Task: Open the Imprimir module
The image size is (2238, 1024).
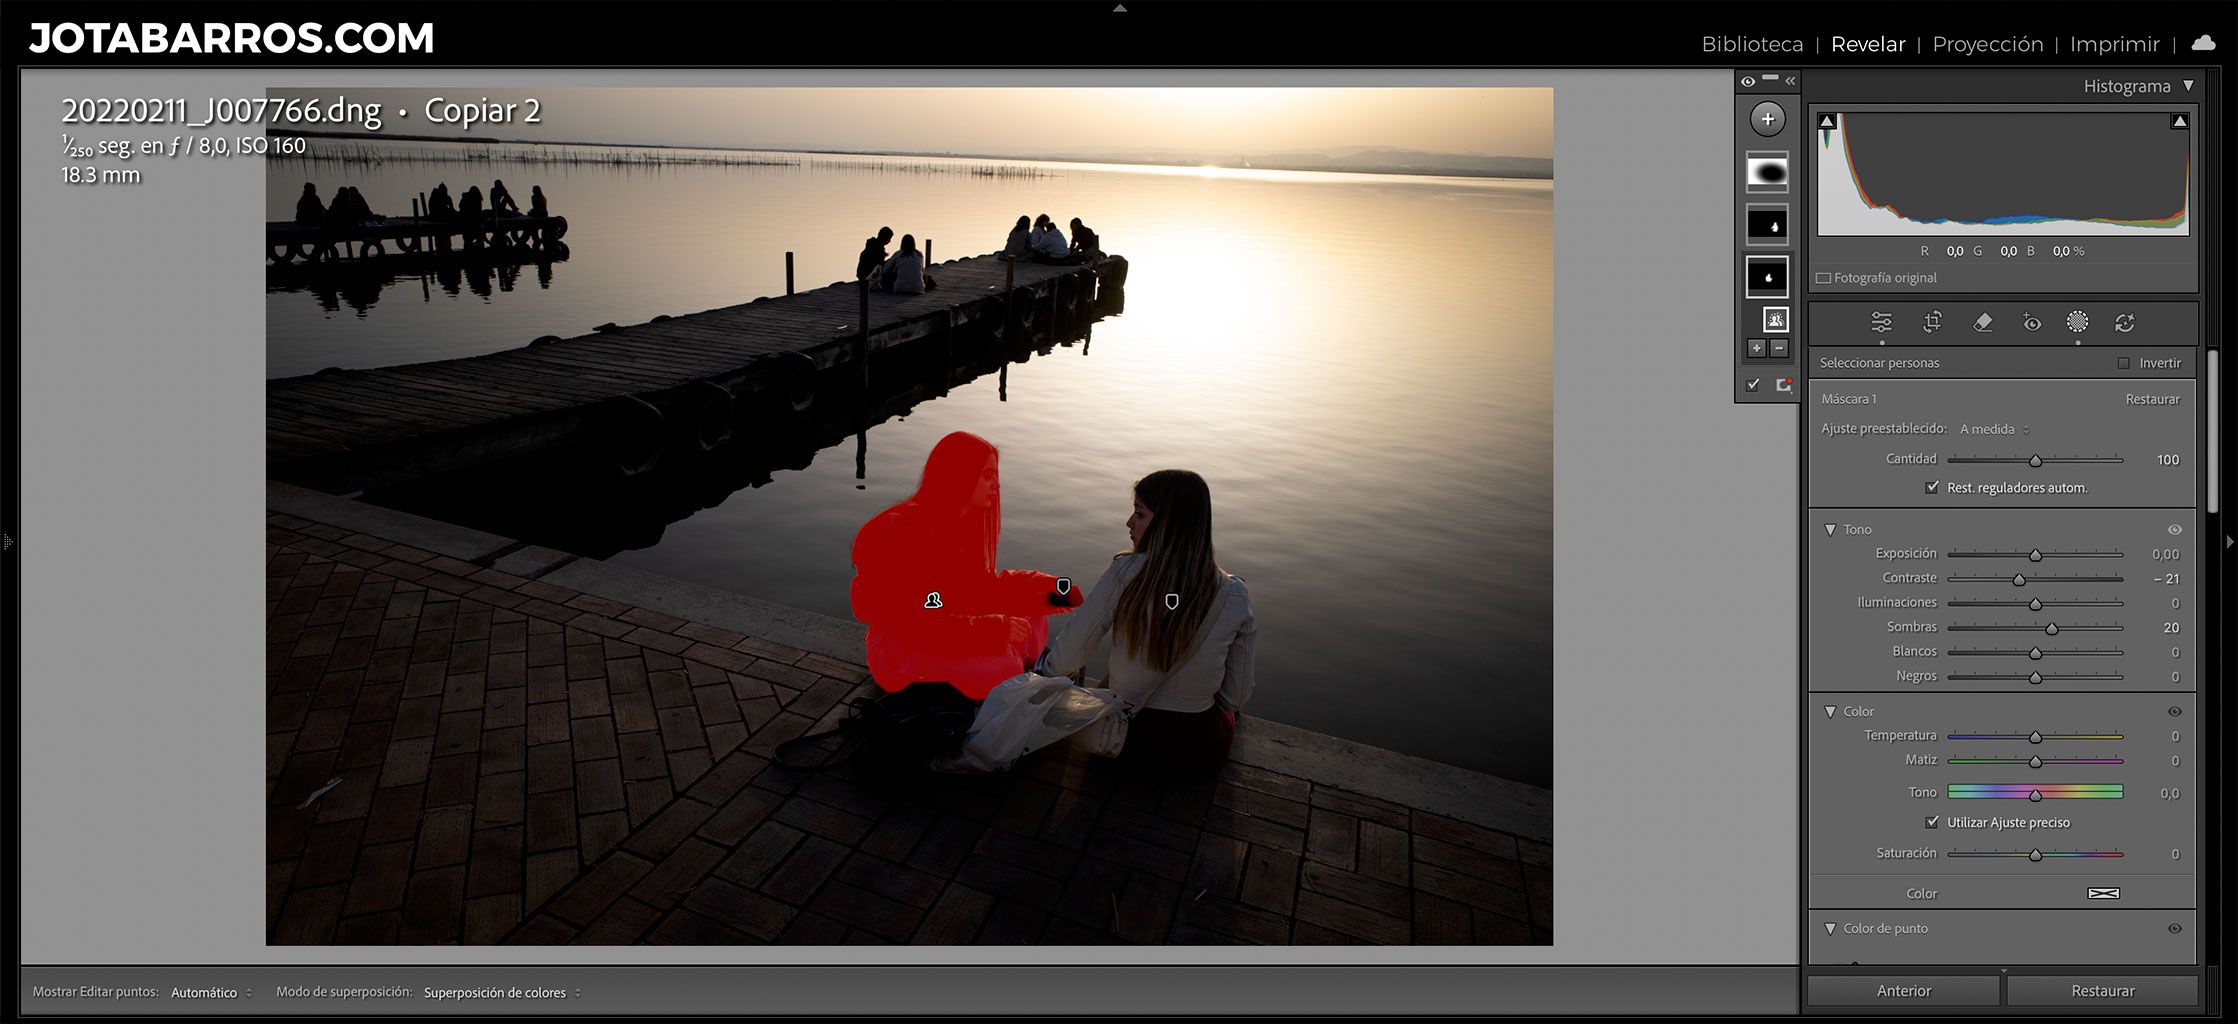Action: coord(2114,44)
